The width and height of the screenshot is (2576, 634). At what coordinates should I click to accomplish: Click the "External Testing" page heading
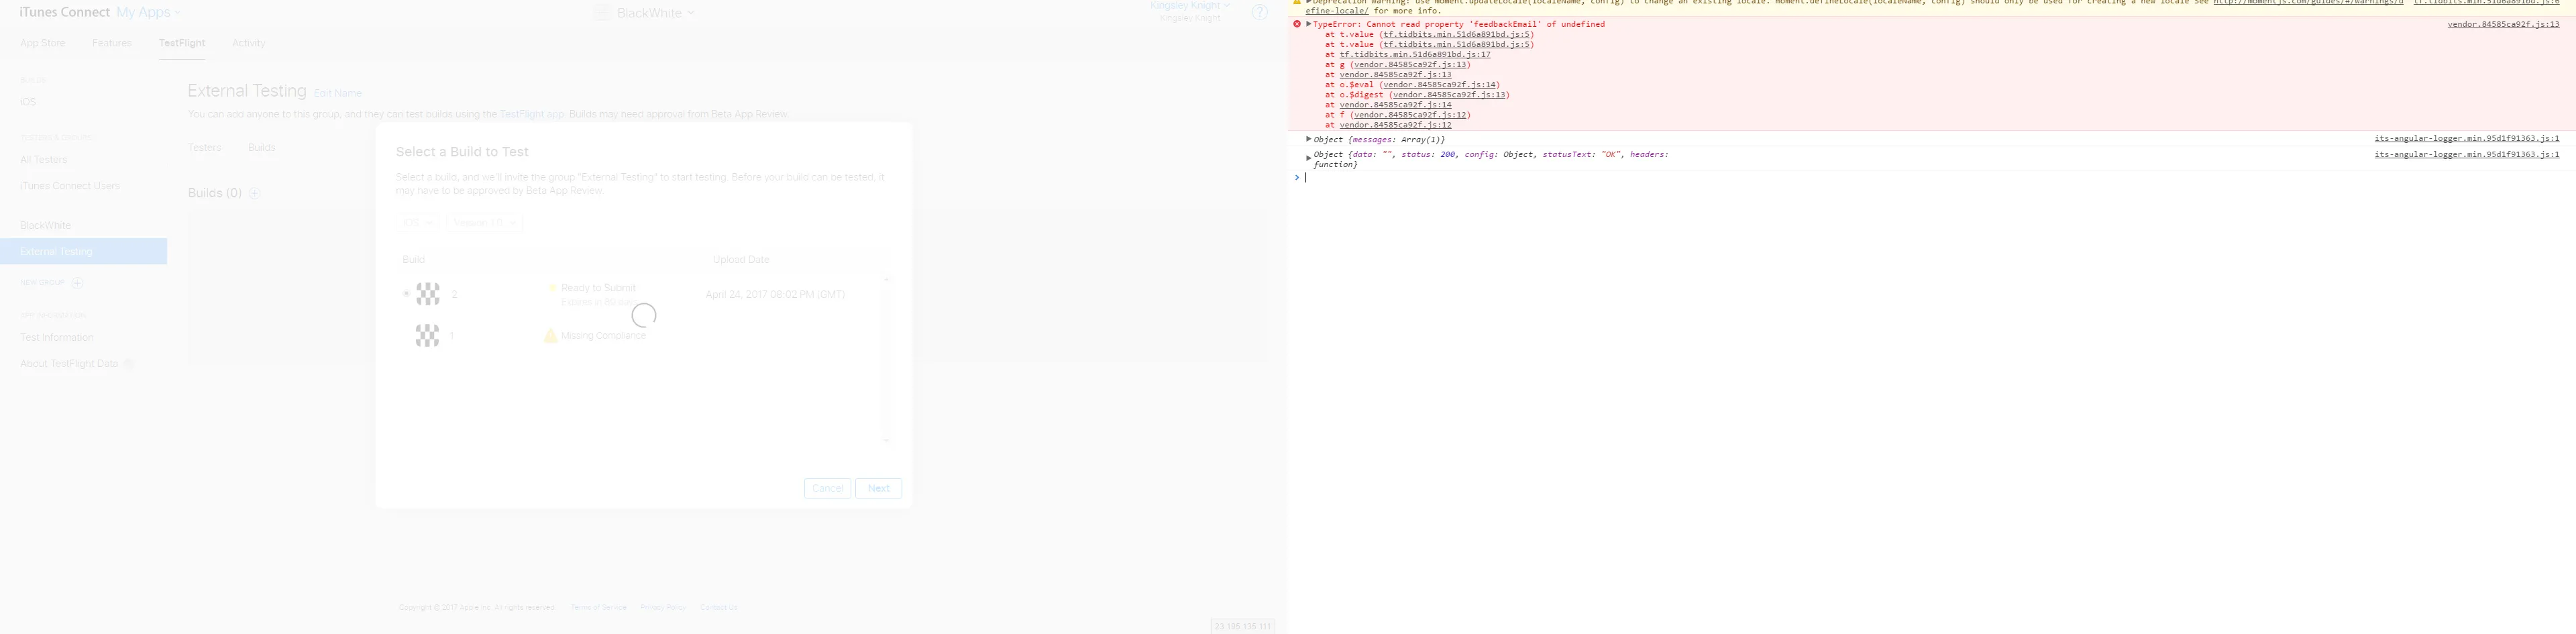point(247,91)
